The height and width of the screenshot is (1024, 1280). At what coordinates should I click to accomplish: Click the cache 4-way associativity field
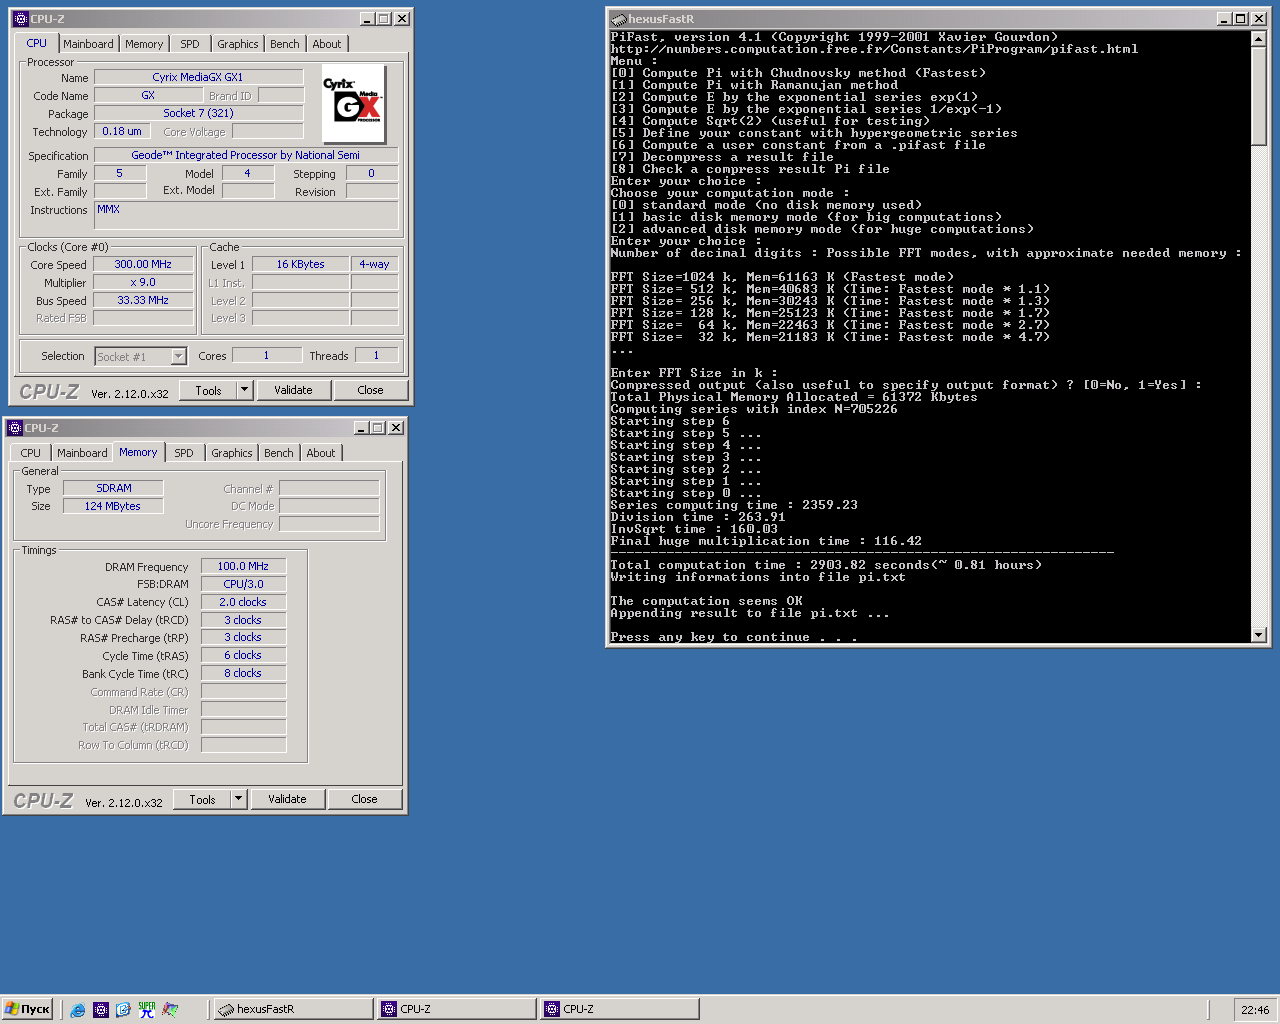tap(374, 265)
